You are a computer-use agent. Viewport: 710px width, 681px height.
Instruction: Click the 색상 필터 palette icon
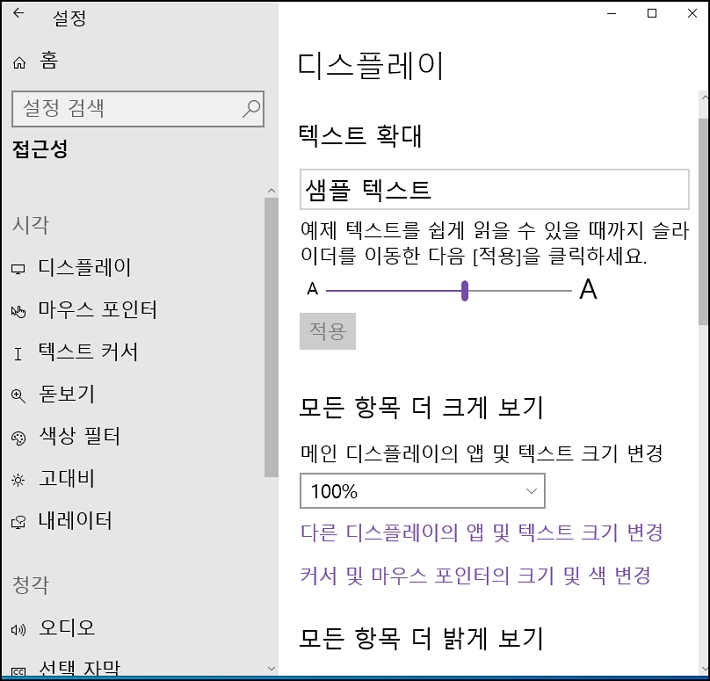click(18, 438)
